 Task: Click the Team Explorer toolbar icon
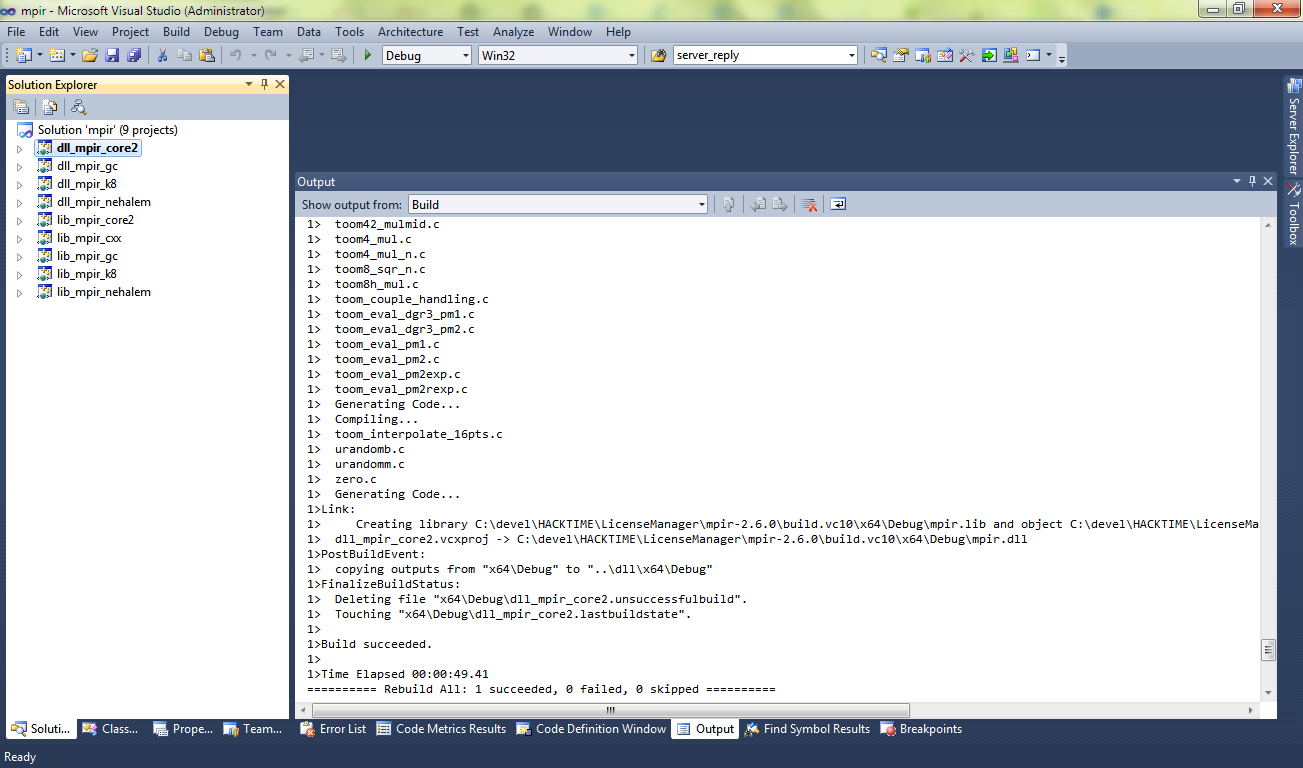923,55
